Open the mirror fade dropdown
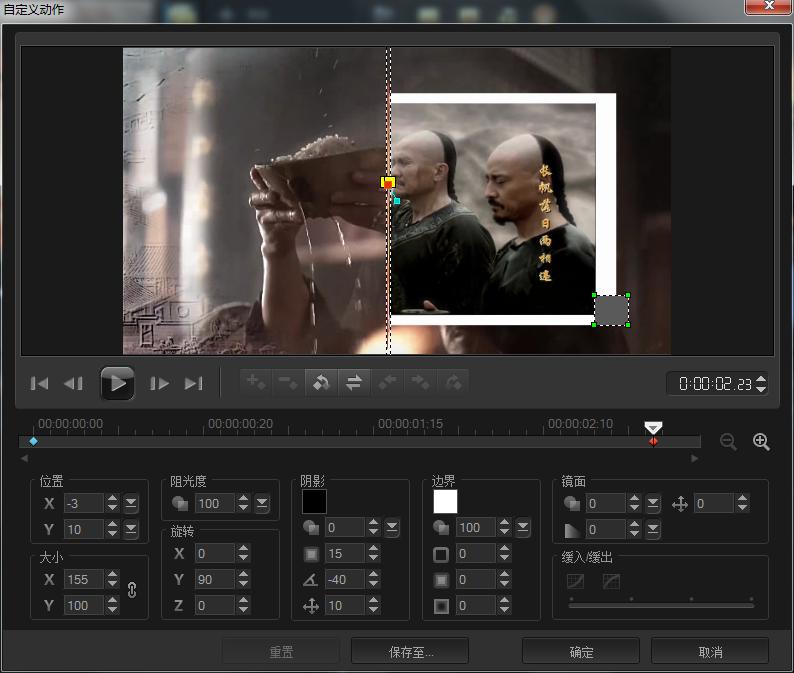 [x=653, y=530]
